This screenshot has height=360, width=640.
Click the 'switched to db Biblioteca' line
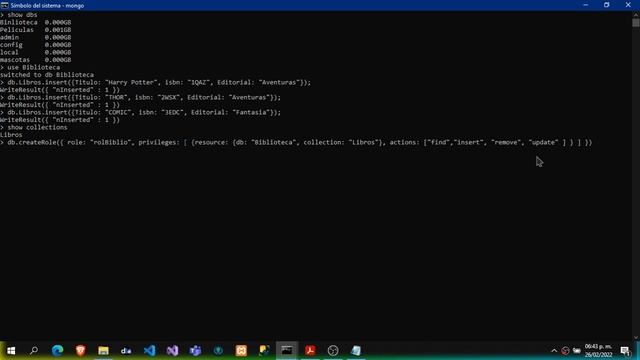[x=47, y=75]
